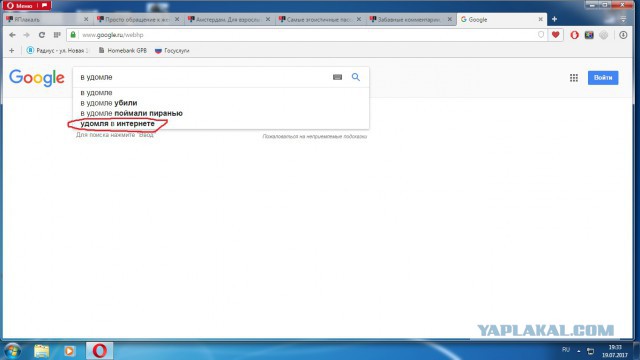This screenshot has height=360, width=640.
Task: Bookmark page with the red heart icon
Action: pyautogui.click(x=556, y=35)
